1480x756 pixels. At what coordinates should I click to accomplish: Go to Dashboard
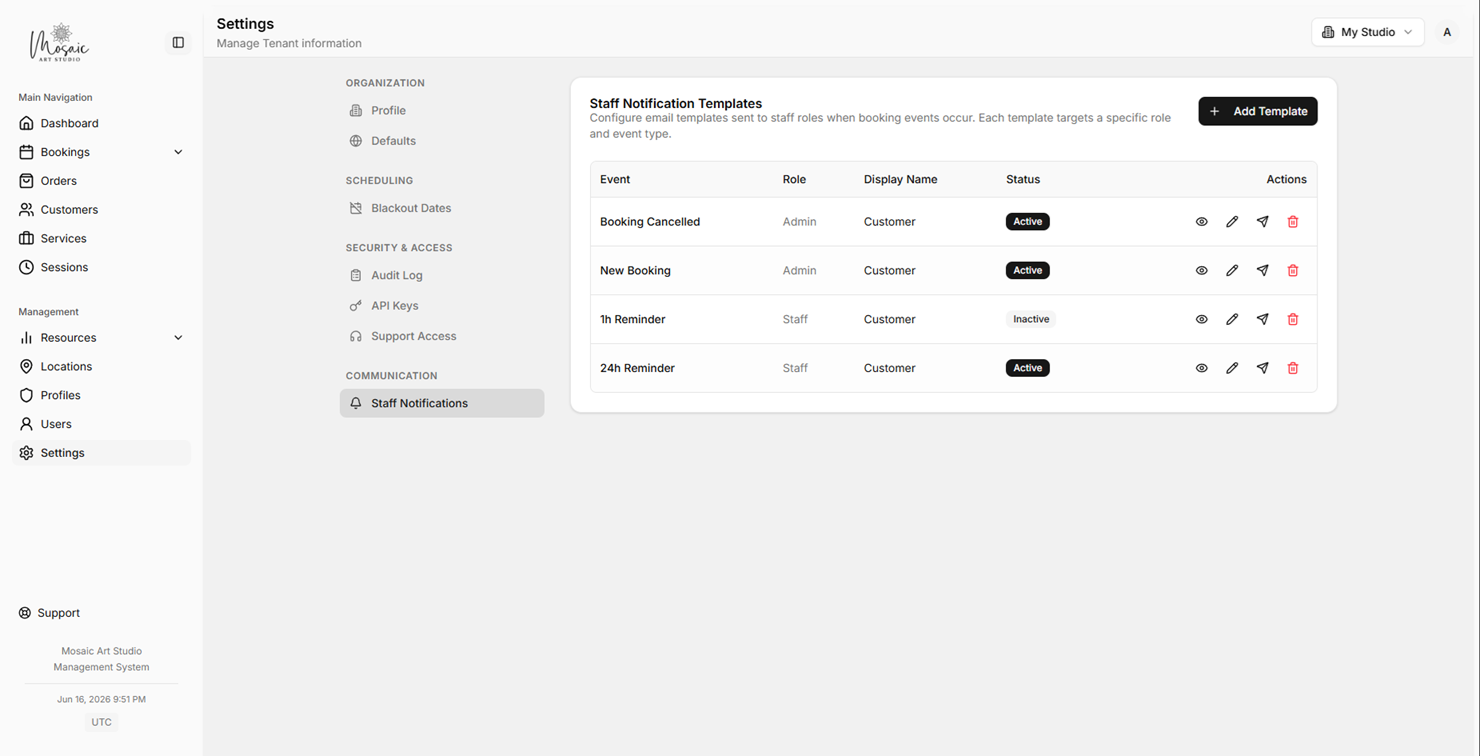pyautogui.click(x=101, y=124)
